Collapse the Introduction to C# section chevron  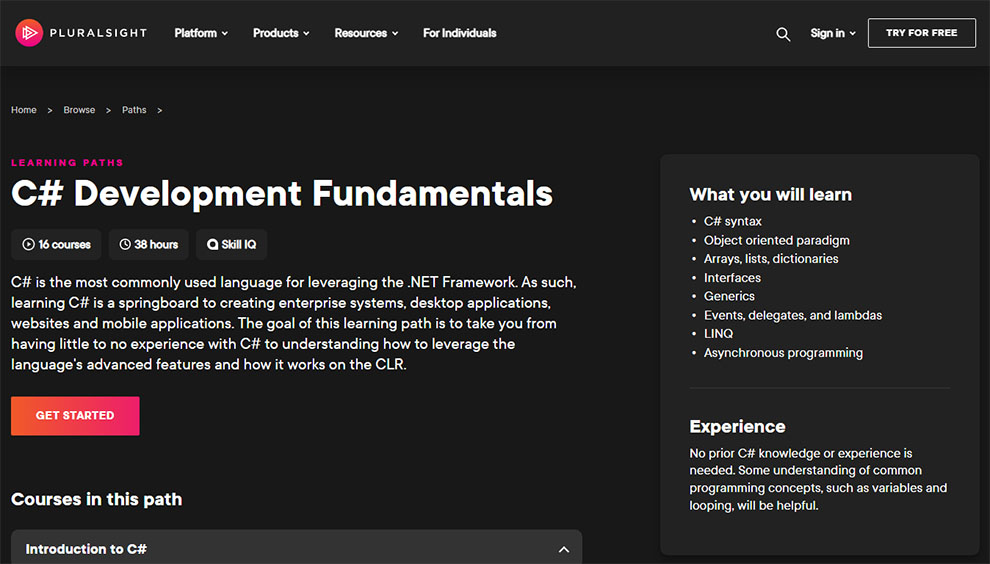click(564, 550)
